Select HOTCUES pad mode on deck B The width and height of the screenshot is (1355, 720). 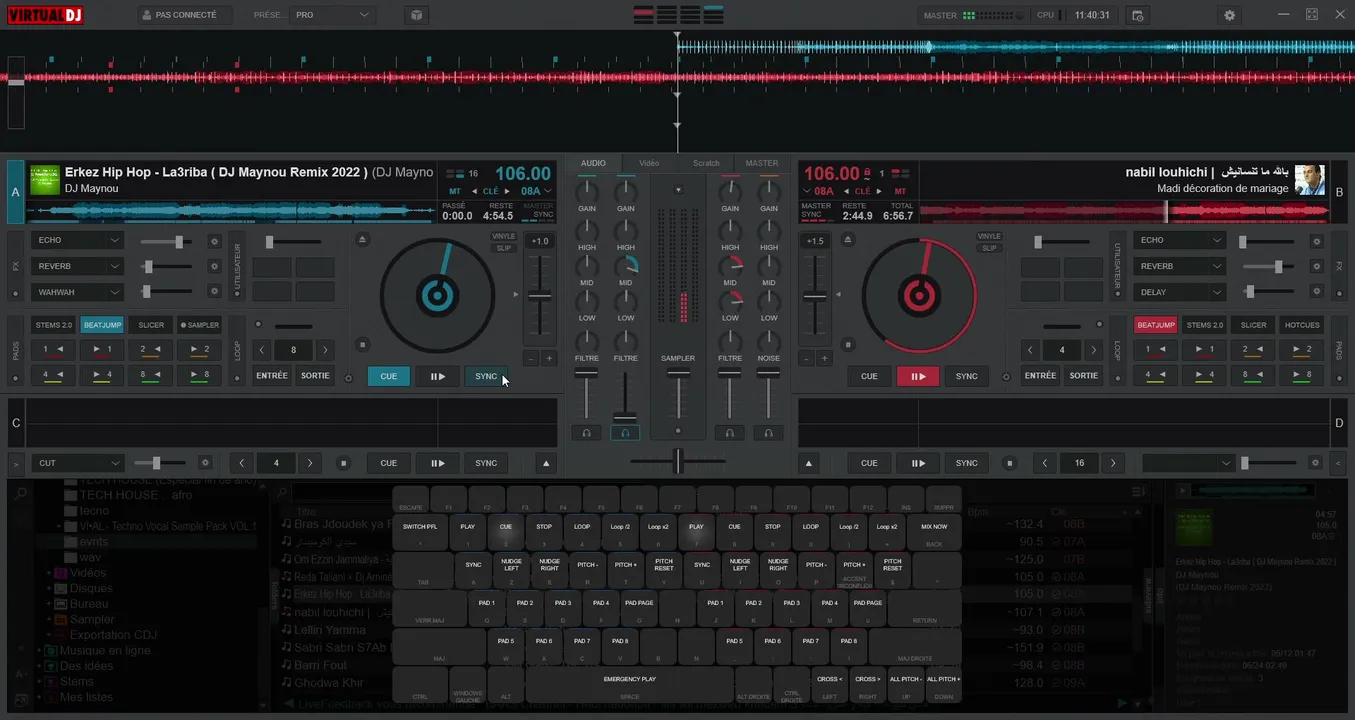coord(1302,325)
